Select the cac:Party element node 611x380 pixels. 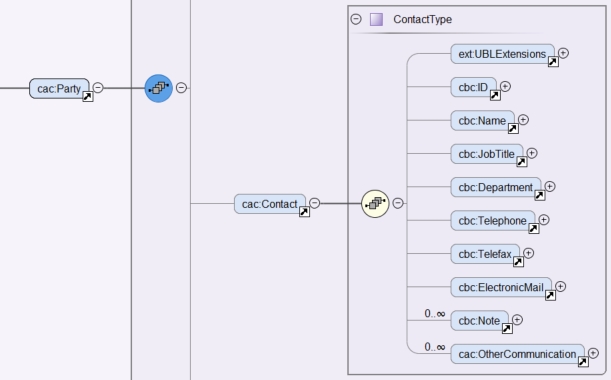point(59,88)
